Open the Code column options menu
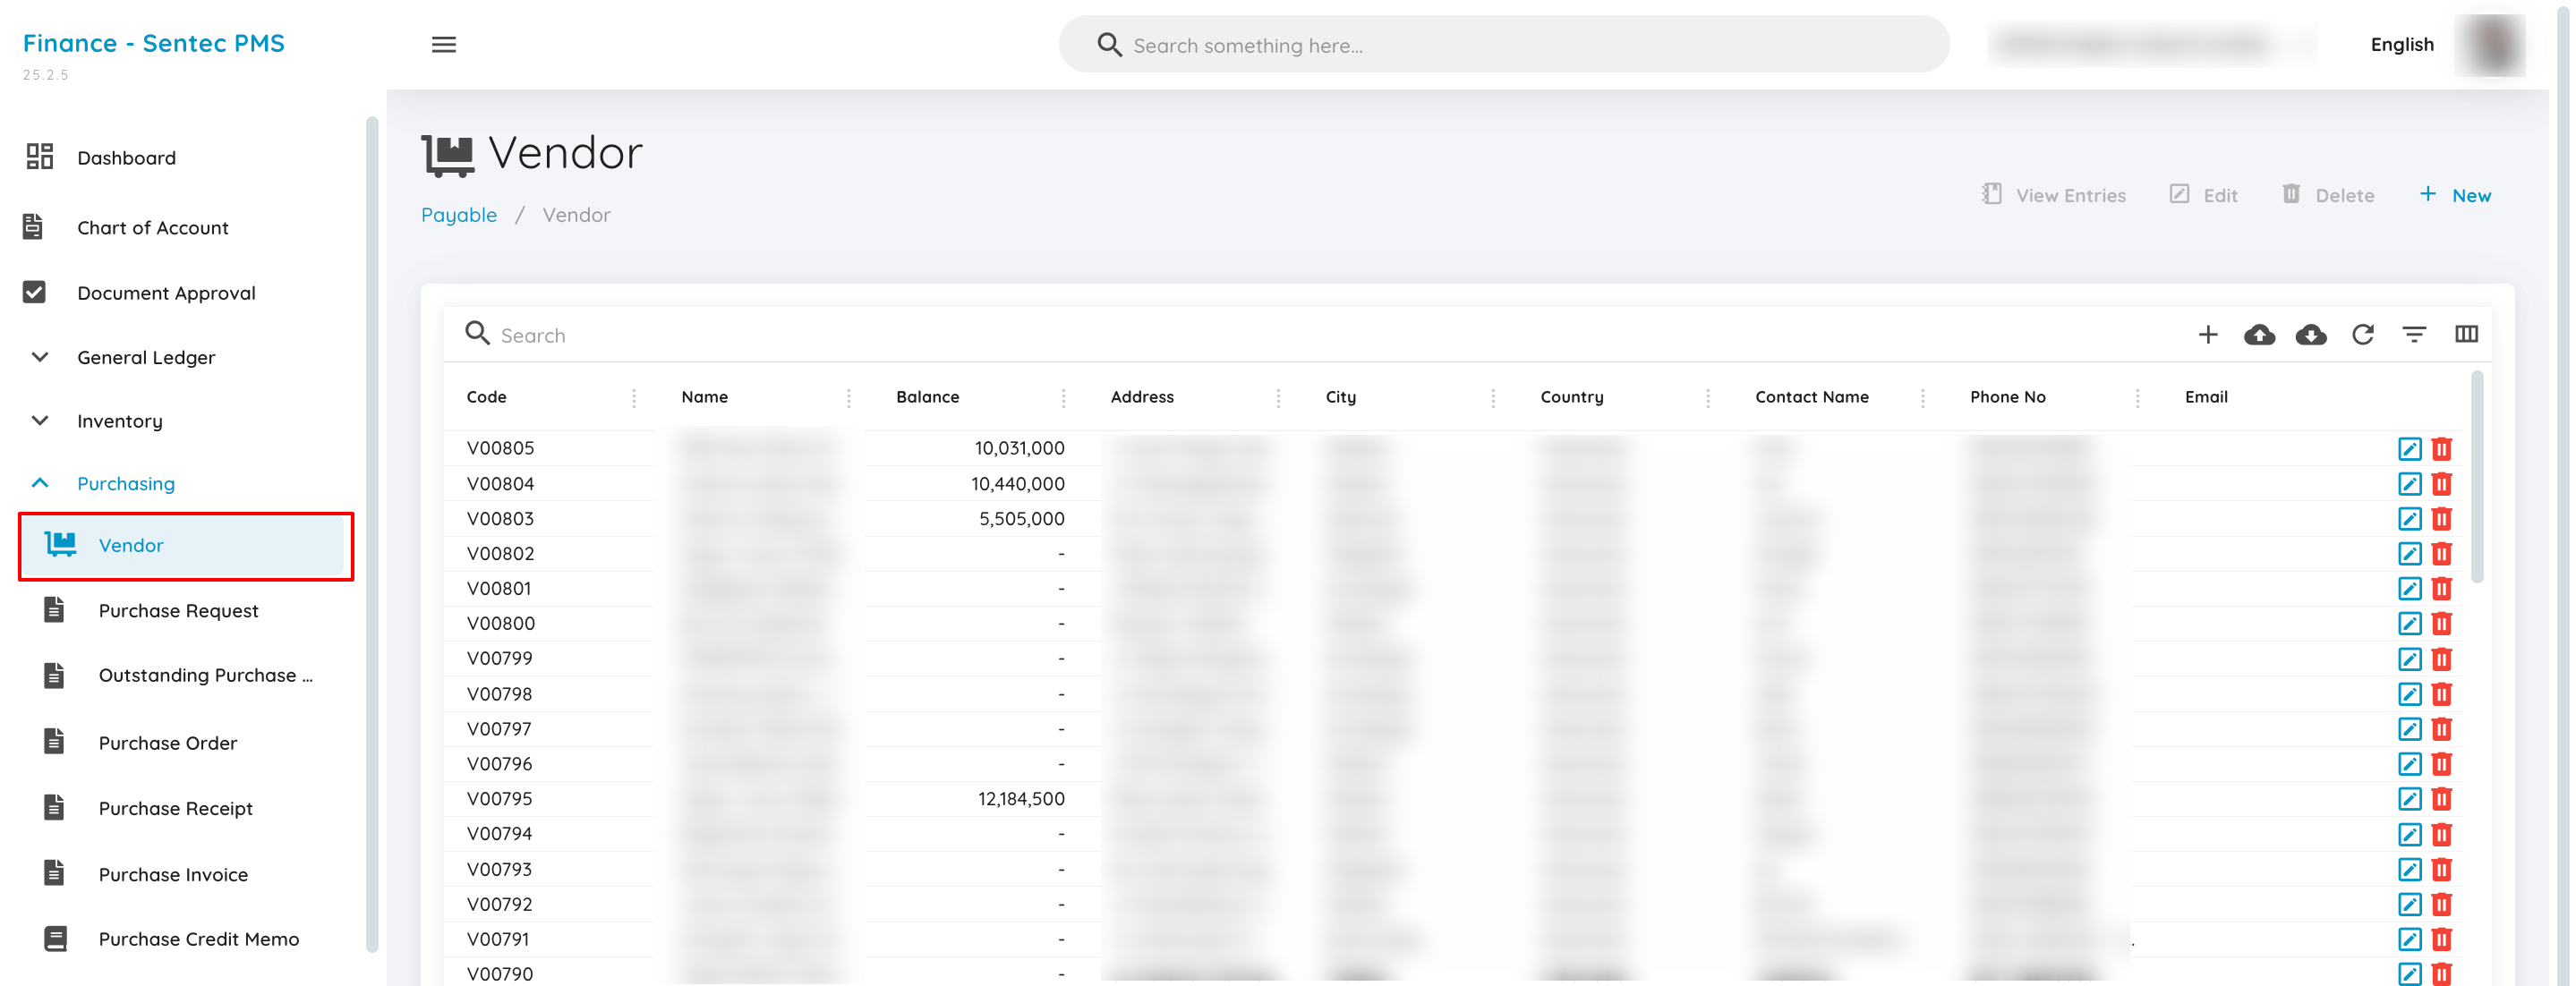 pyautogui.click(x=634, y=399)
